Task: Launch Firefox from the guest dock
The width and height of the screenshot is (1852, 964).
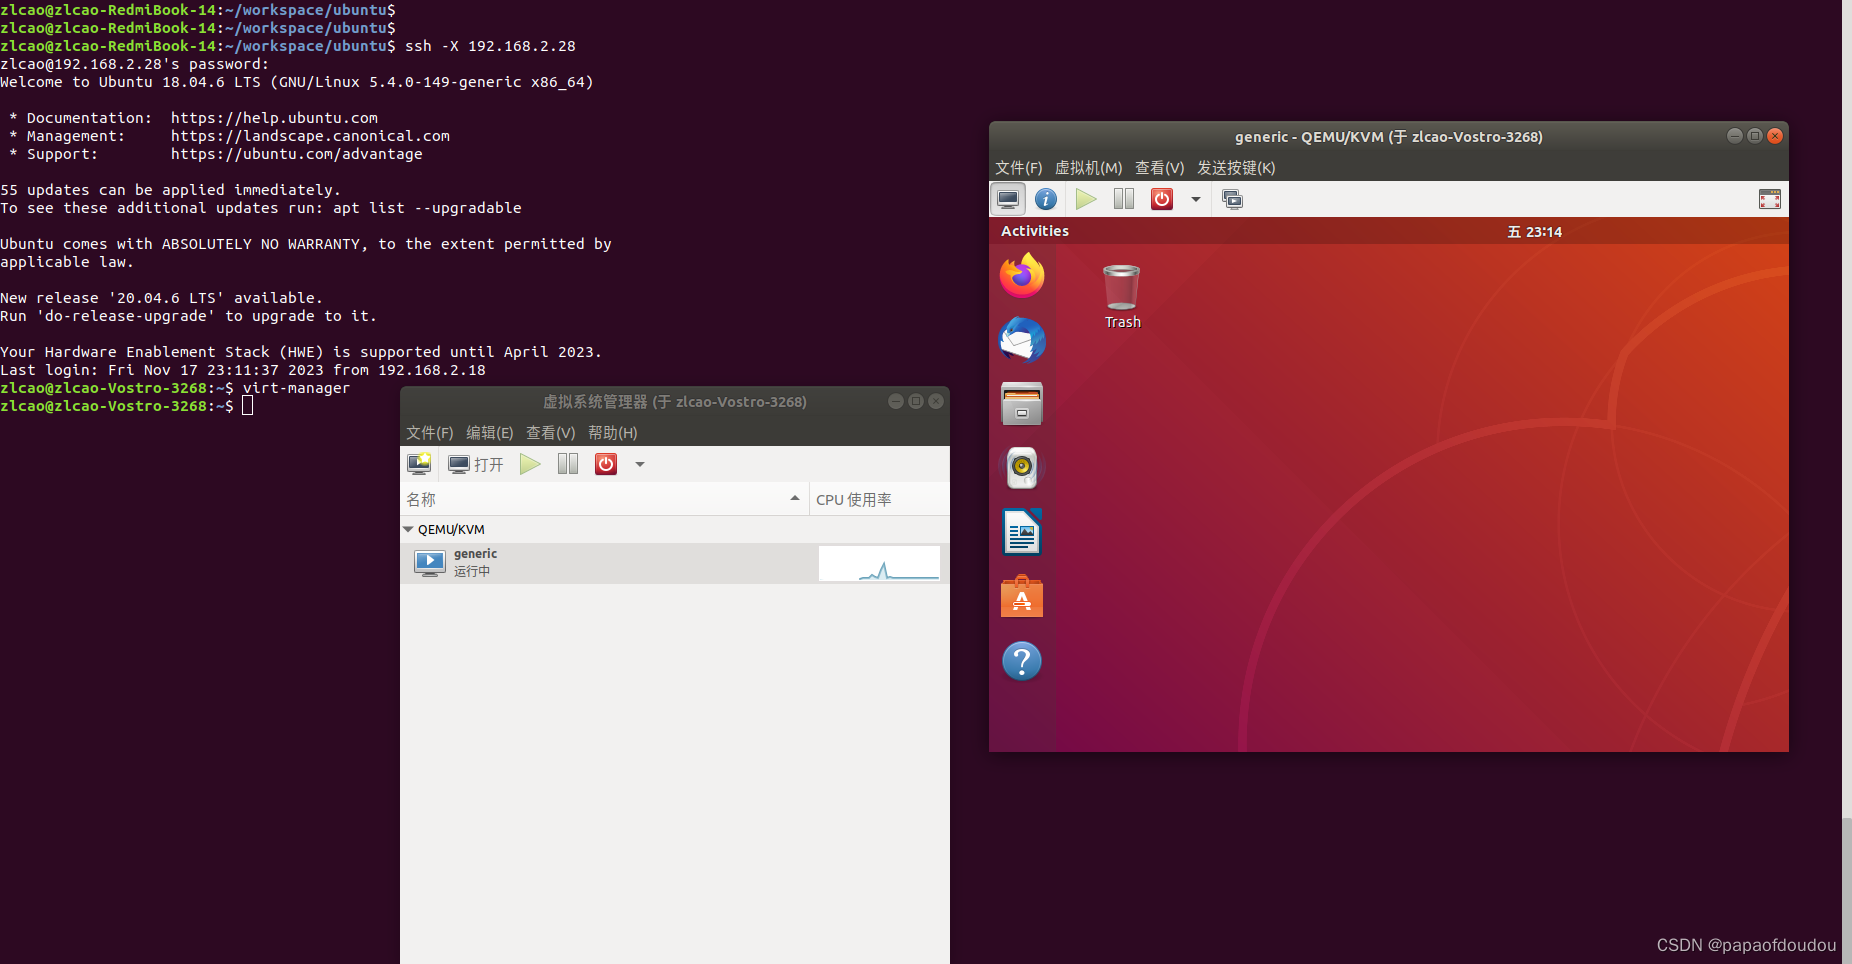Action: point(1022,275)
